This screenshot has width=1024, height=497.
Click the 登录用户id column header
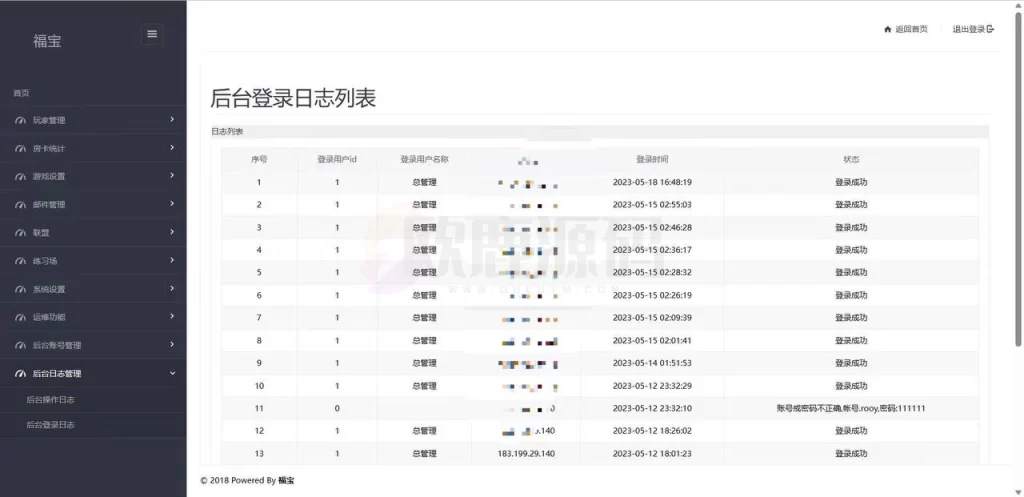click(337, 159)
